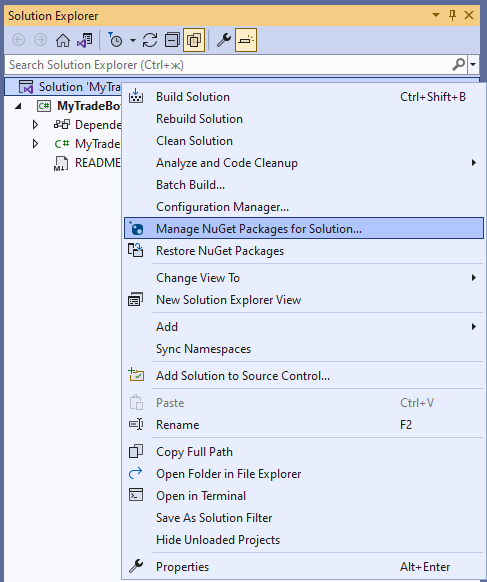Click the search magnifier icon
This screenshot has height=582, width=487.
click(x=459, y=65)
